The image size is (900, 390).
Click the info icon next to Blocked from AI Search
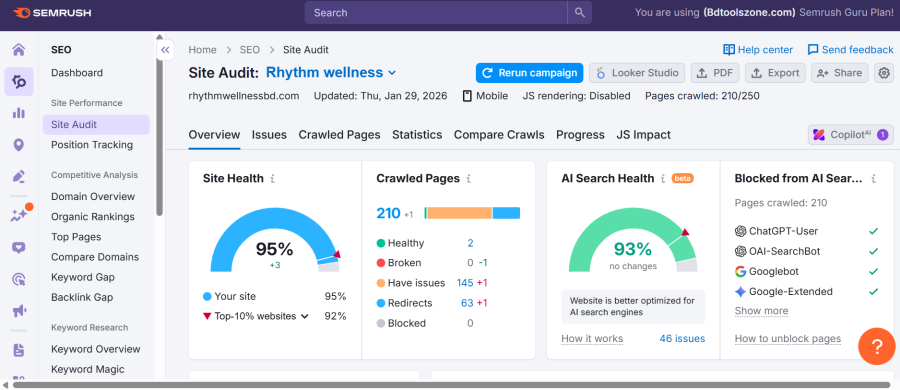tap(874, 179)
